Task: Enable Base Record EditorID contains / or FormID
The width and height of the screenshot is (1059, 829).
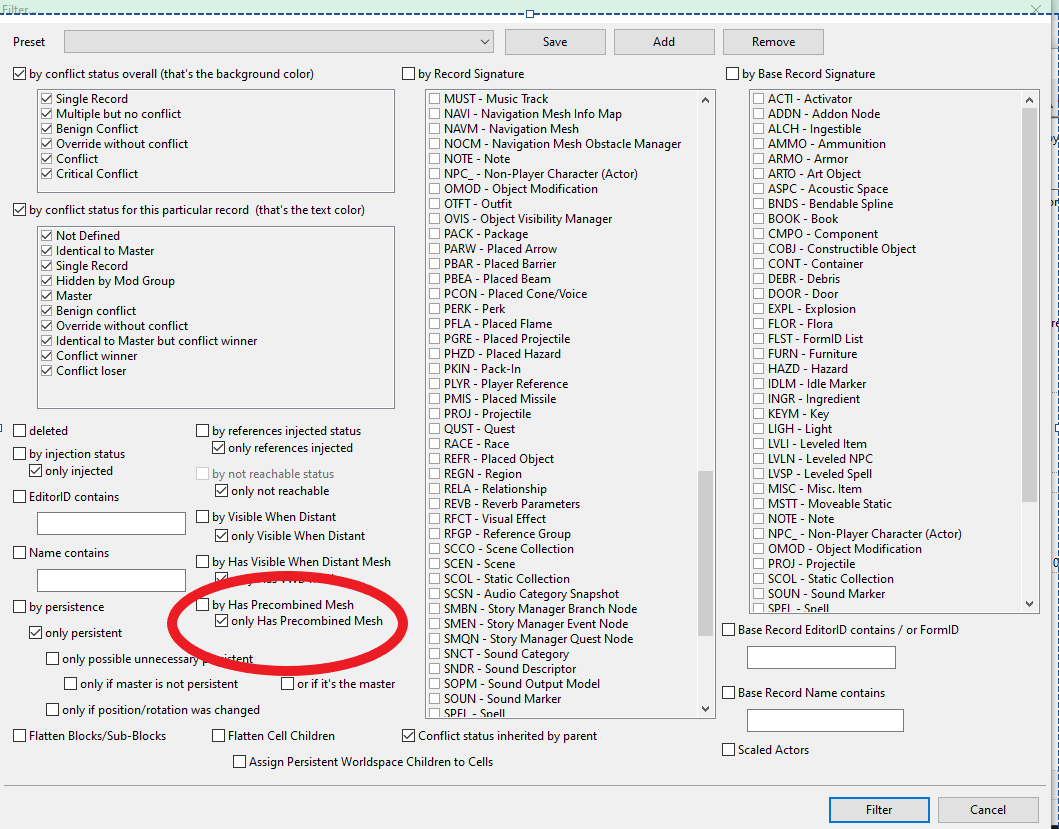Action: coord(729,630)
